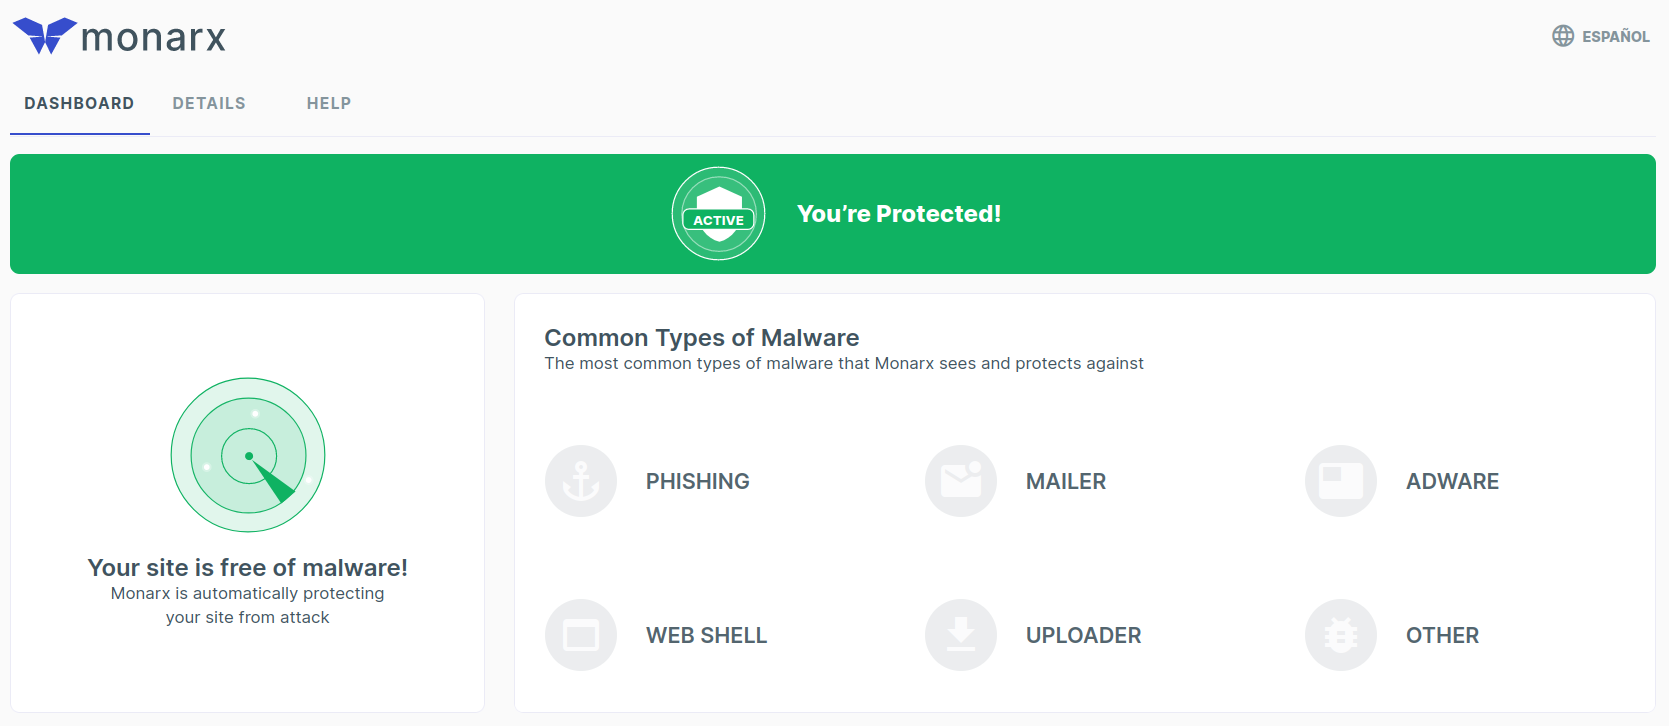The width and height of the screenshot is (1669, 726).
Task: Click the You're Protected green banner
Action: 1200,214
